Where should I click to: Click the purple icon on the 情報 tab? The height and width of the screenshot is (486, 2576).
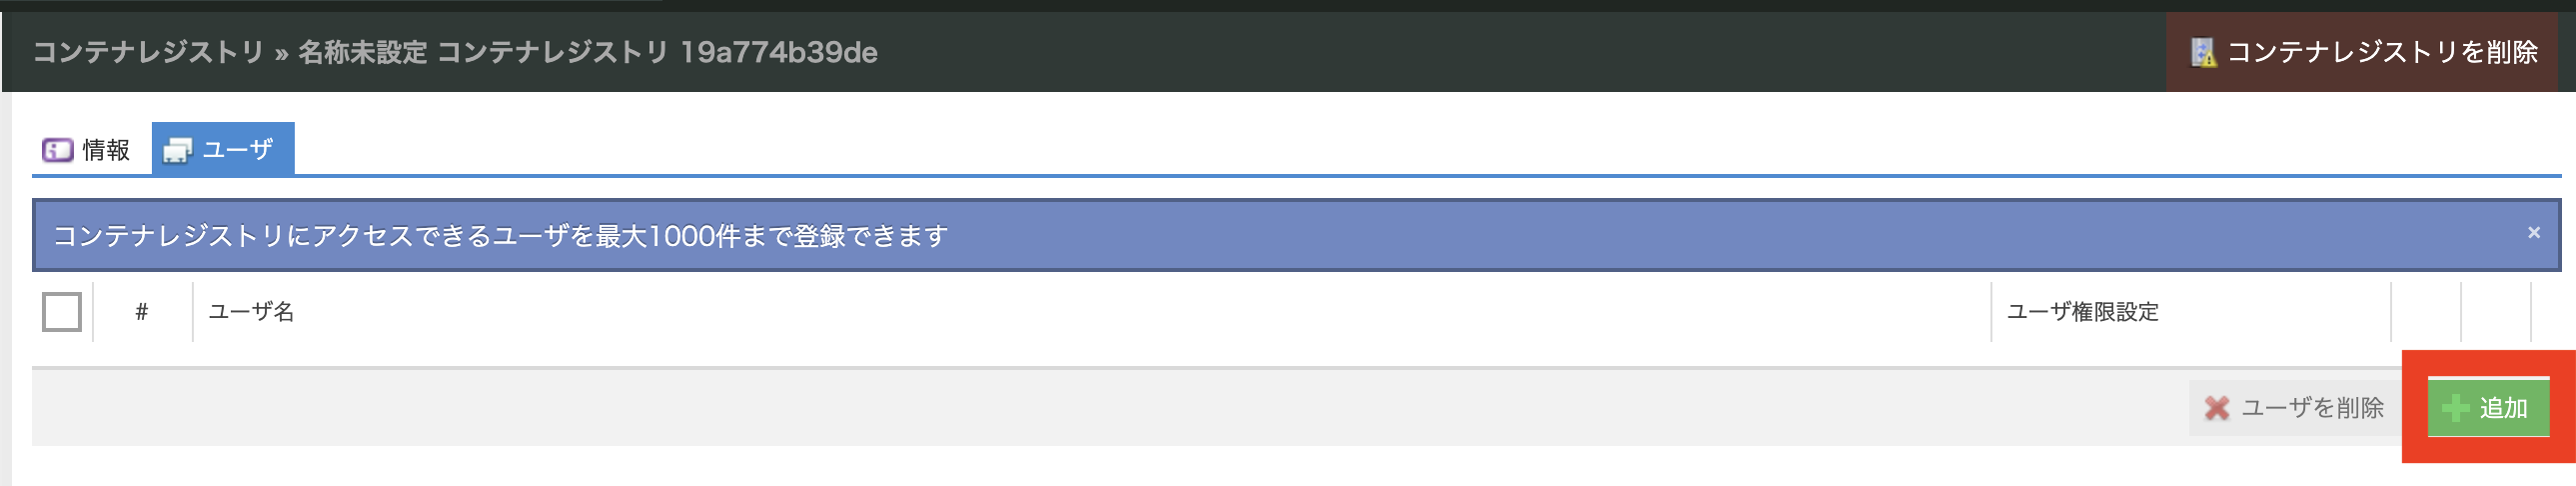(57, 150)
